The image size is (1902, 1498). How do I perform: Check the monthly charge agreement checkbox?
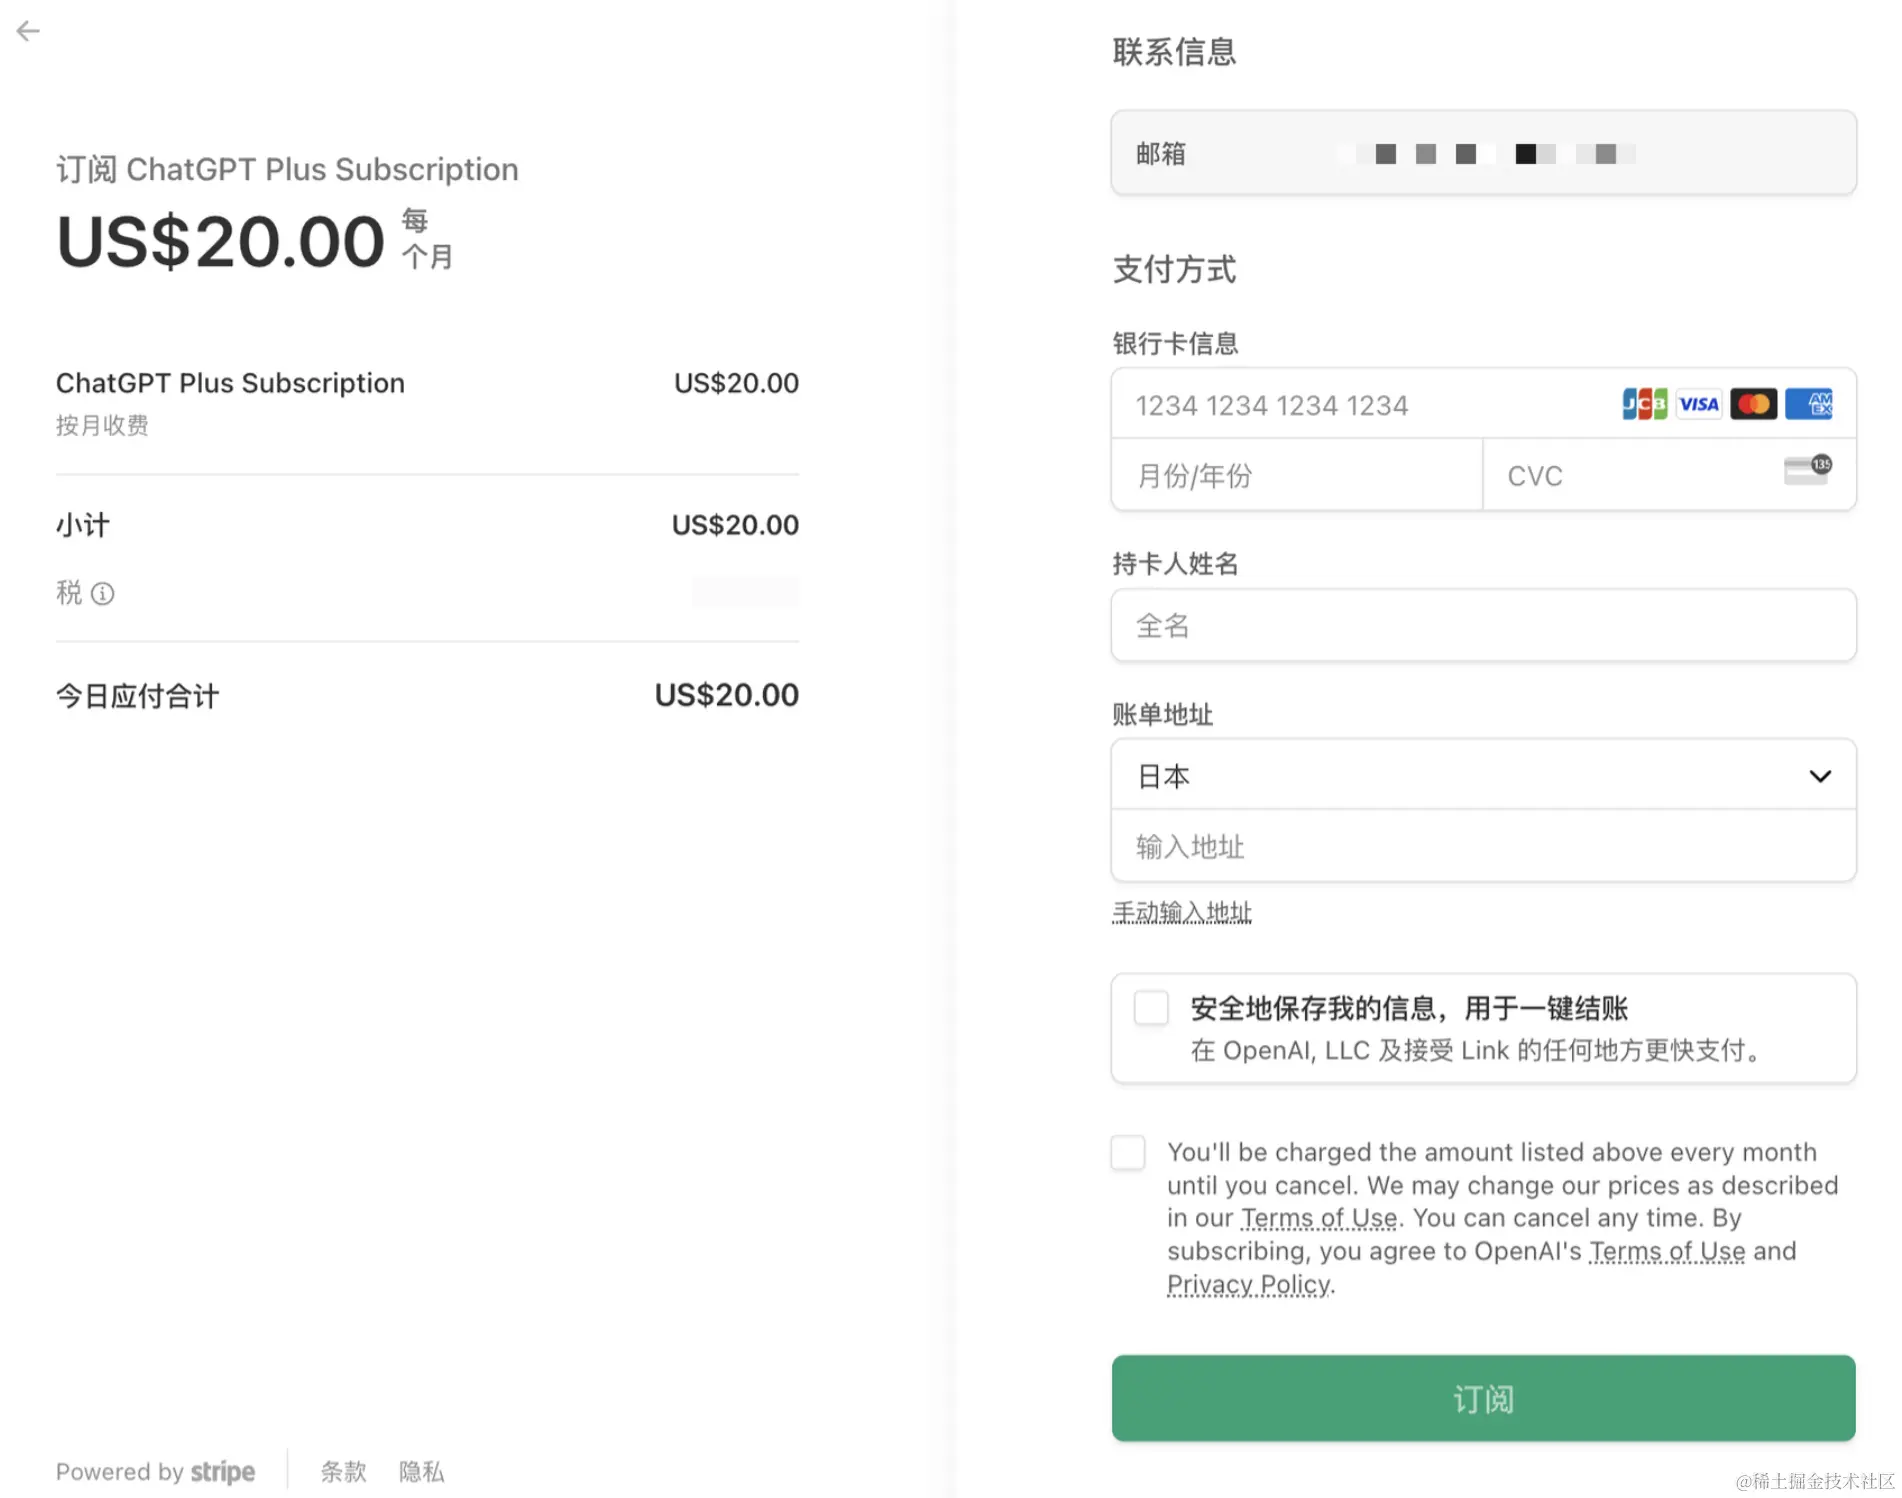pos(1128,1152)
